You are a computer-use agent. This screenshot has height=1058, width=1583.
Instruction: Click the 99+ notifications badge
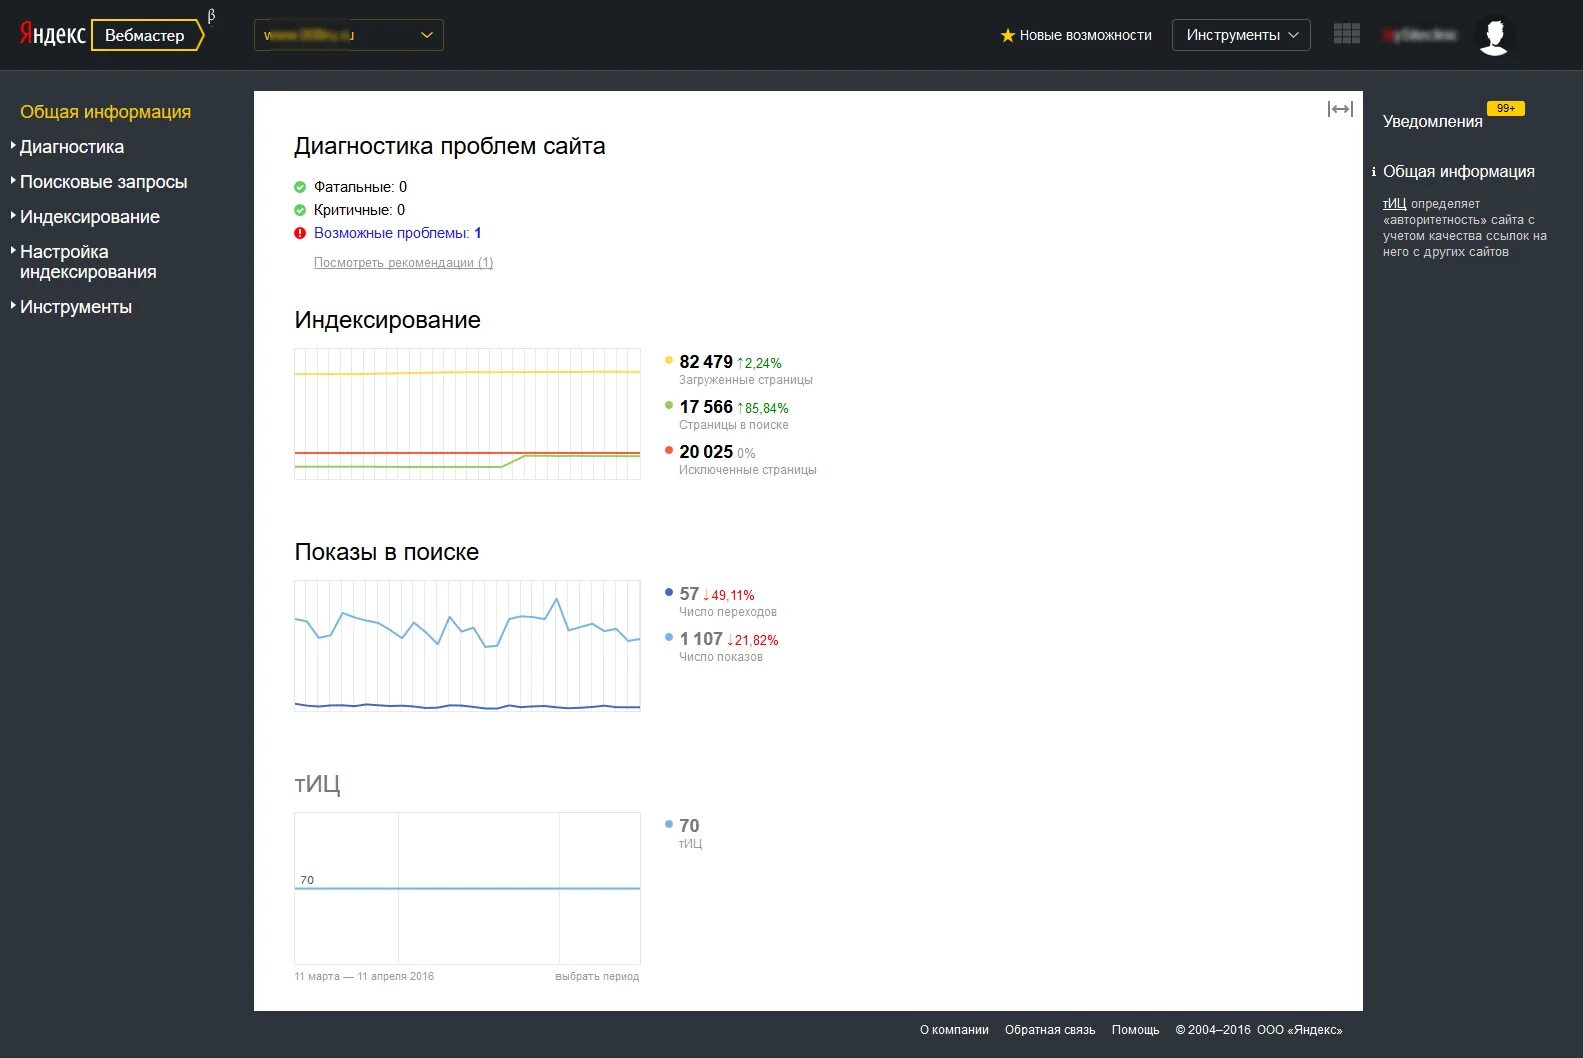click(x=1505, y=108)
